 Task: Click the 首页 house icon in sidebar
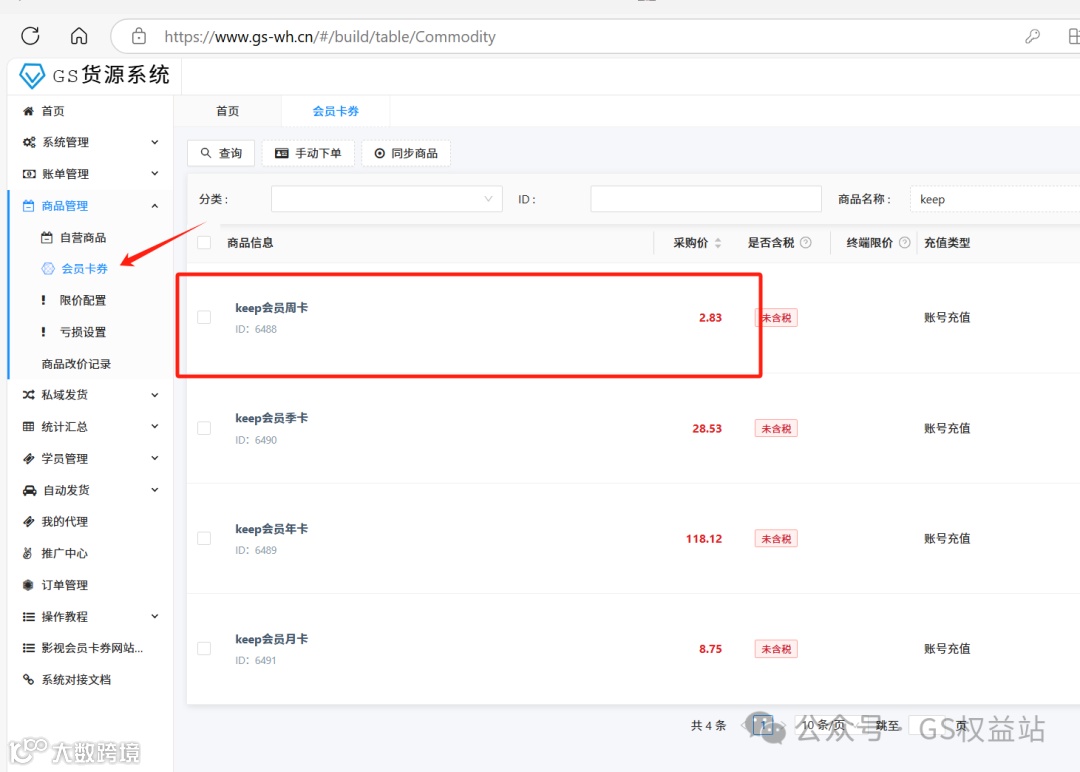tap(28, 111)
